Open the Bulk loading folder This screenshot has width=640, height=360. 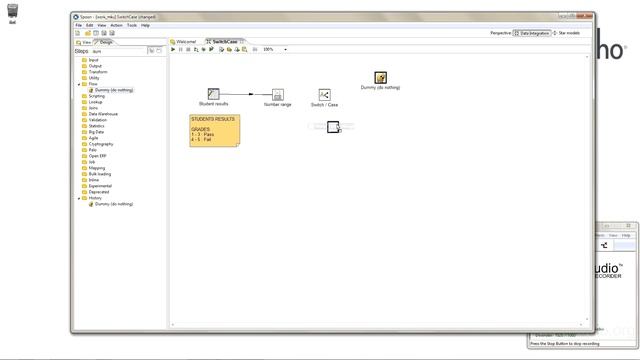[96, 174]
